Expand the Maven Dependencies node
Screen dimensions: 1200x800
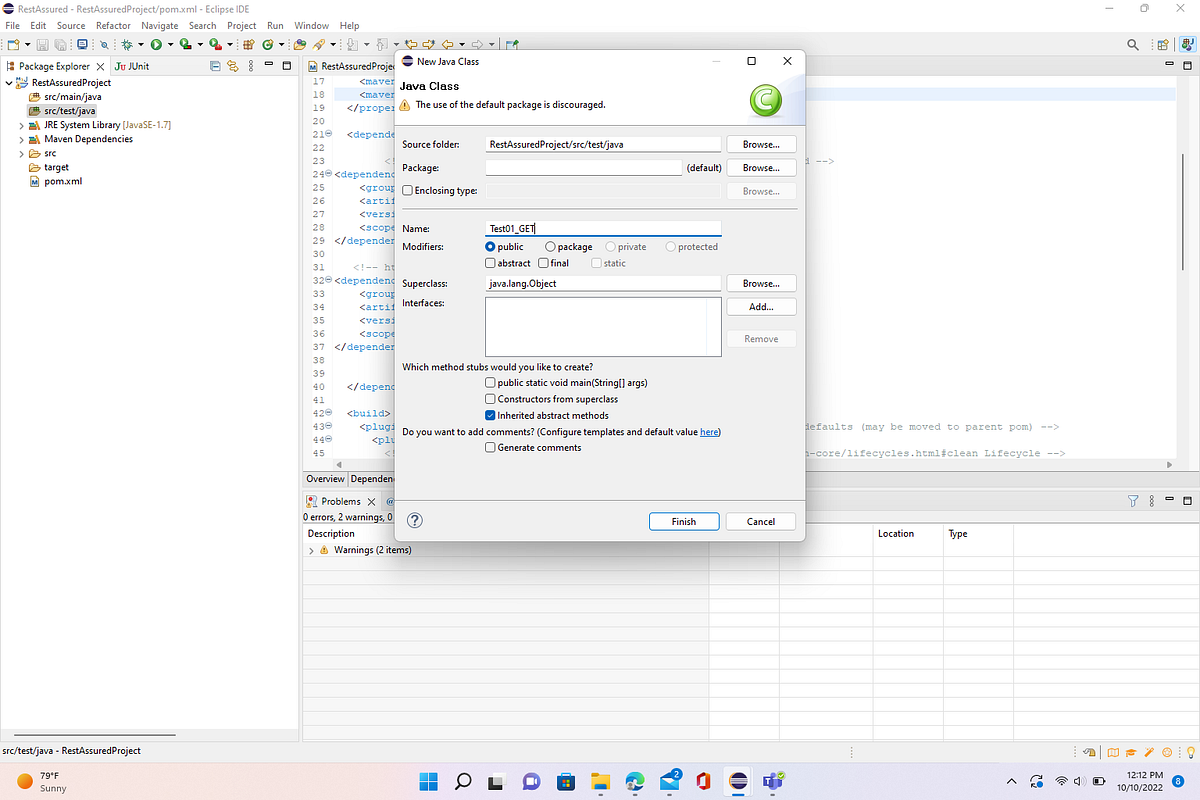coord(20,138)
